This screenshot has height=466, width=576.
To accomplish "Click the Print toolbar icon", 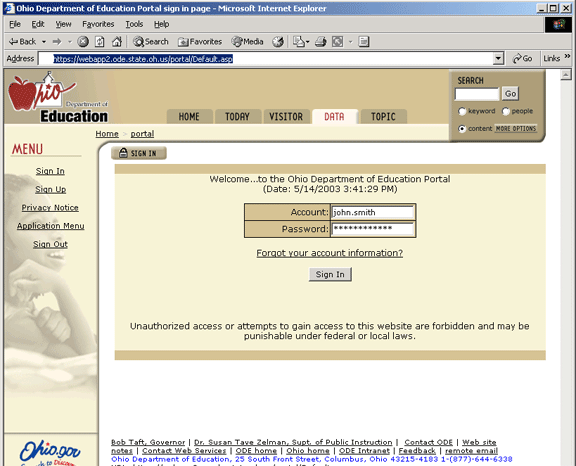I will 321,42.
